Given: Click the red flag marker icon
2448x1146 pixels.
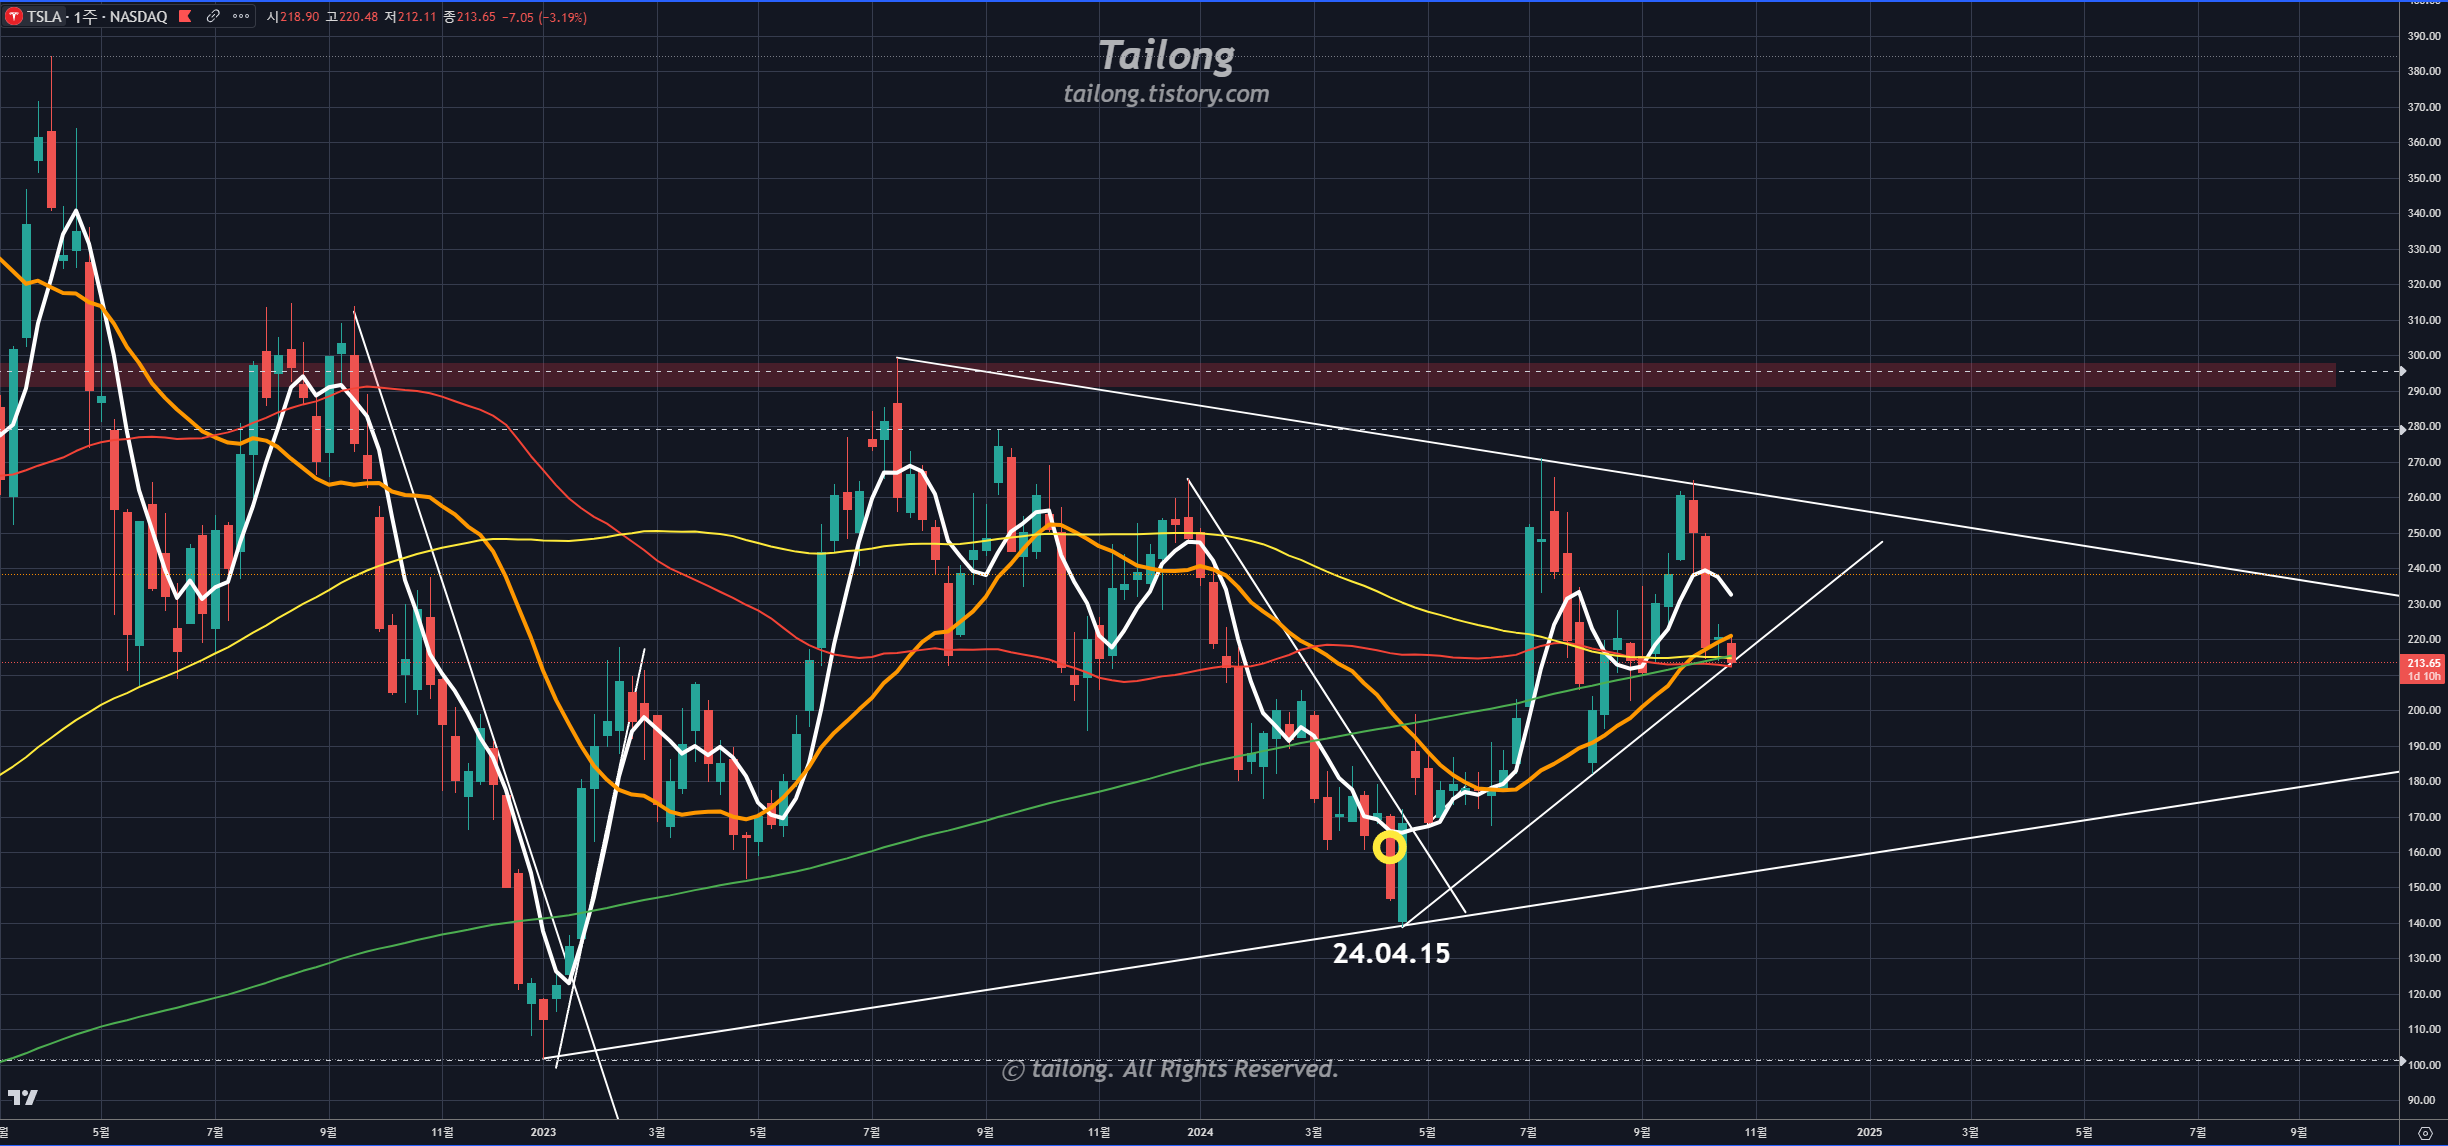Looking at the screenshot, I should point(185,16).
